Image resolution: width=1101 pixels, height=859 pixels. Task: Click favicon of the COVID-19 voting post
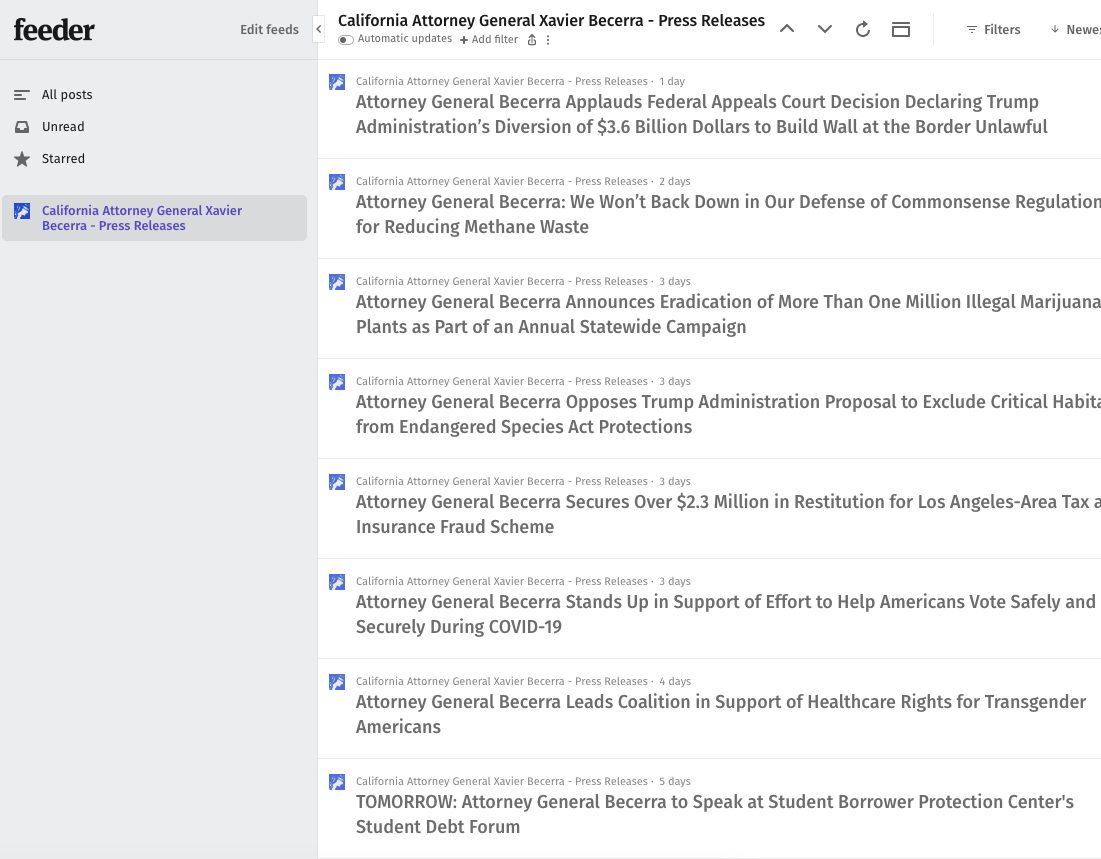(337, 582)
